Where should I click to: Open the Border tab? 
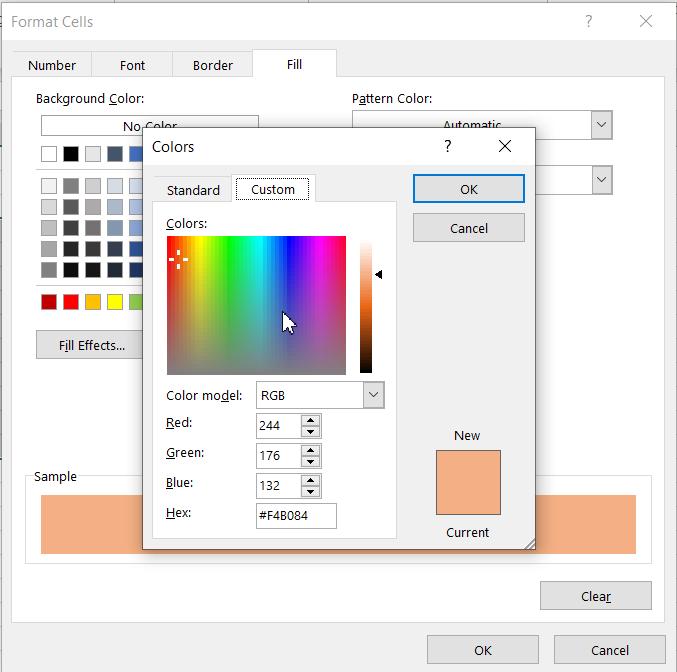213,65
